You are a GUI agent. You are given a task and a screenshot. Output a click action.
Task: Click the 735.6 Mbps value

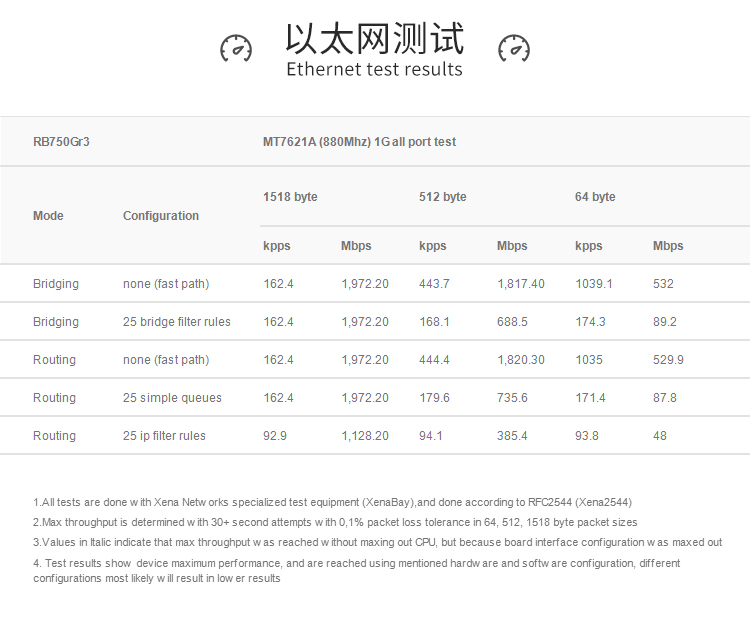512,398
